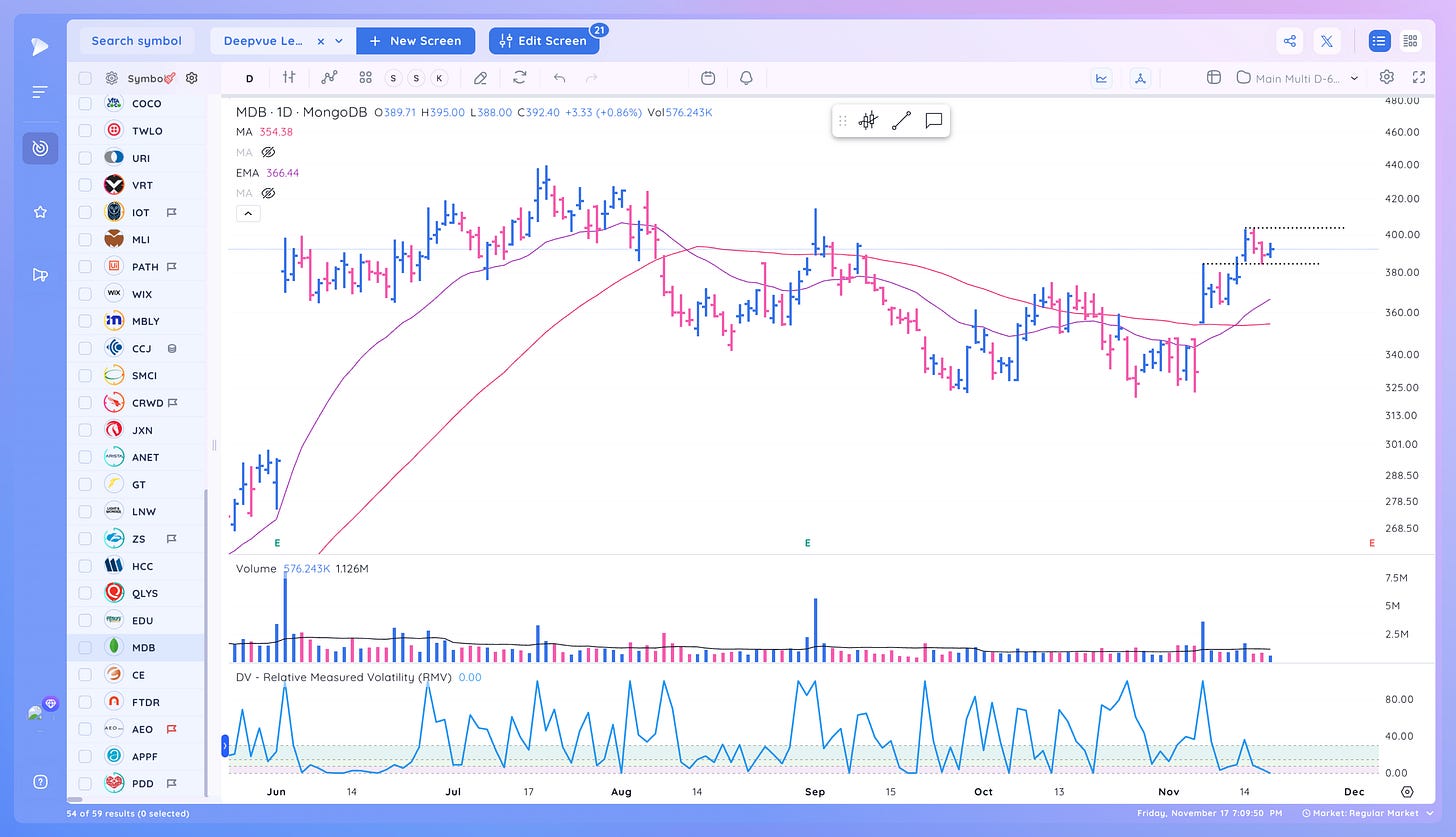The width and height of the screenshot is (1456, 837).
Task: Toggle the line chart view button
Action: (1102, 78)
